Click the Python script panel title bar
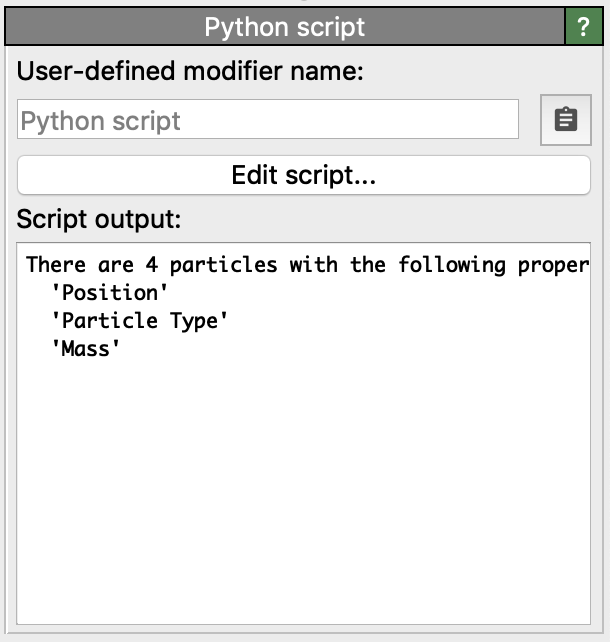This screenshot has width=610, height=642. click(x=285, y=27)
